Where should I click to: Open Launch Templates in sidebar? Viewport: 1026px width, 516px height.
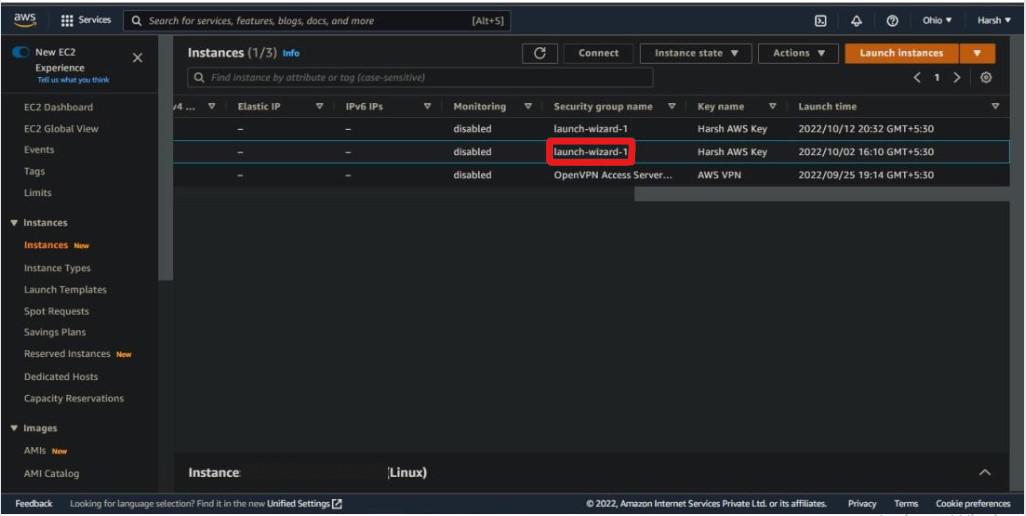point(65,290)
